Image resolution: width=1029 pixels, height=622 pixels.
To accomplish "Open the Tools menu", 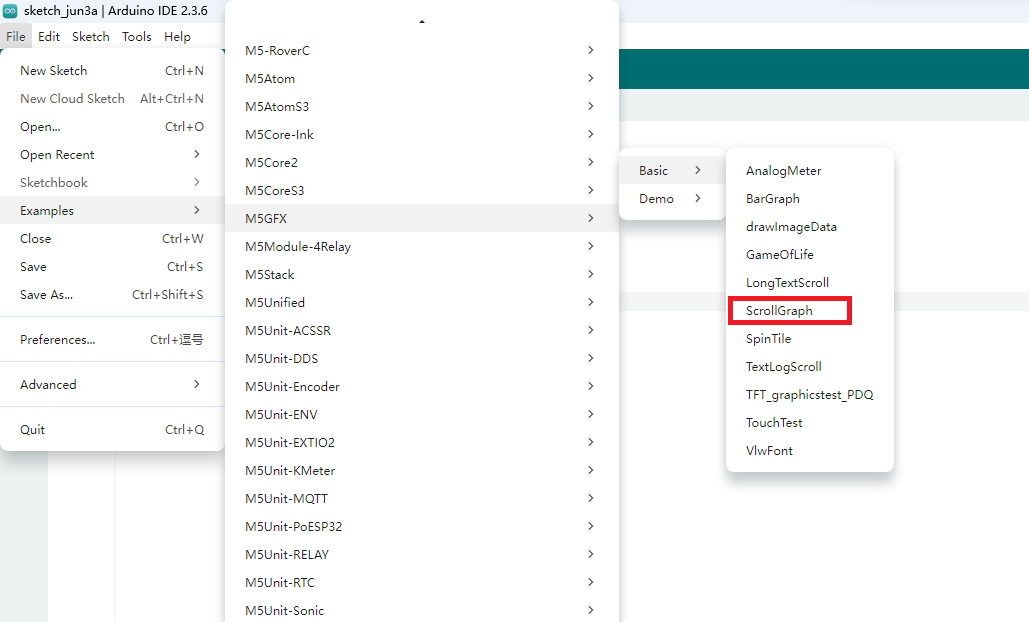I will (x=136, y=37).
